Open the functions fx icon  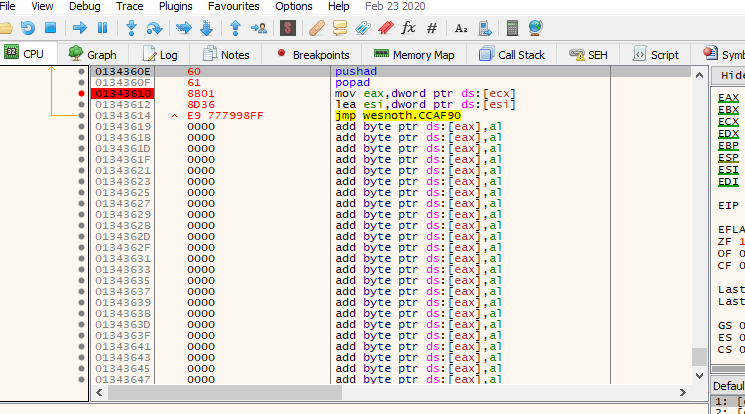tap(409, 28)
